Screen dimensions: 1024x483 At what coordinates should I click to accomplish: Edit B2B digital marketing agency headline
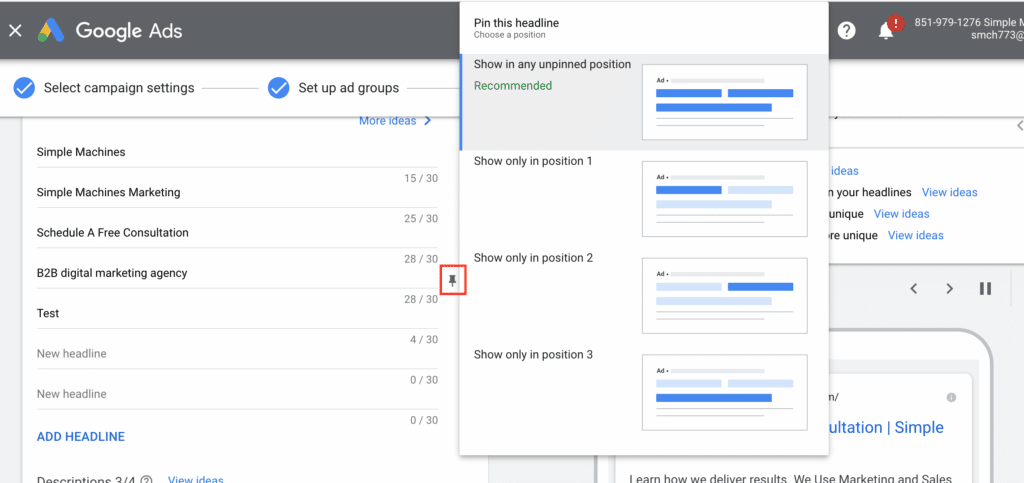click(x=237, y=273)
